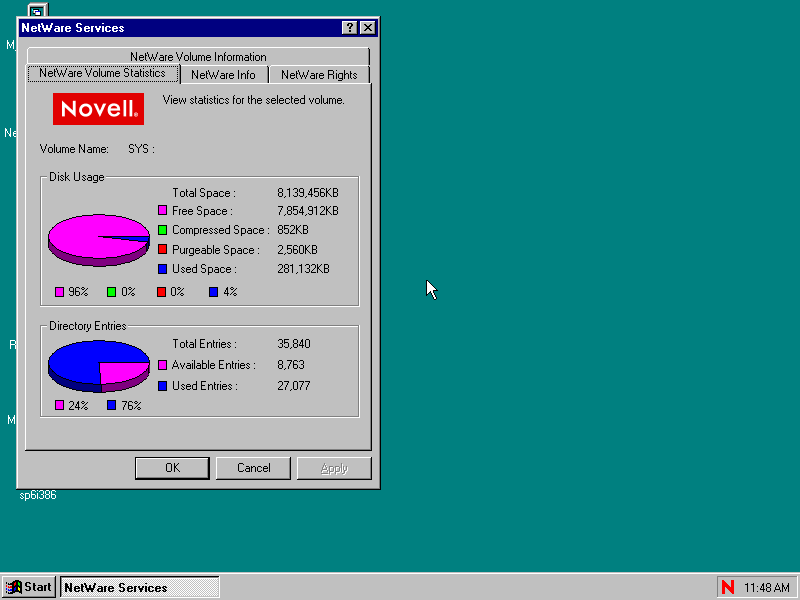800x600 pixels.
Task: Switch to the NetWare Info tab
Action: [x=223, y=75]
